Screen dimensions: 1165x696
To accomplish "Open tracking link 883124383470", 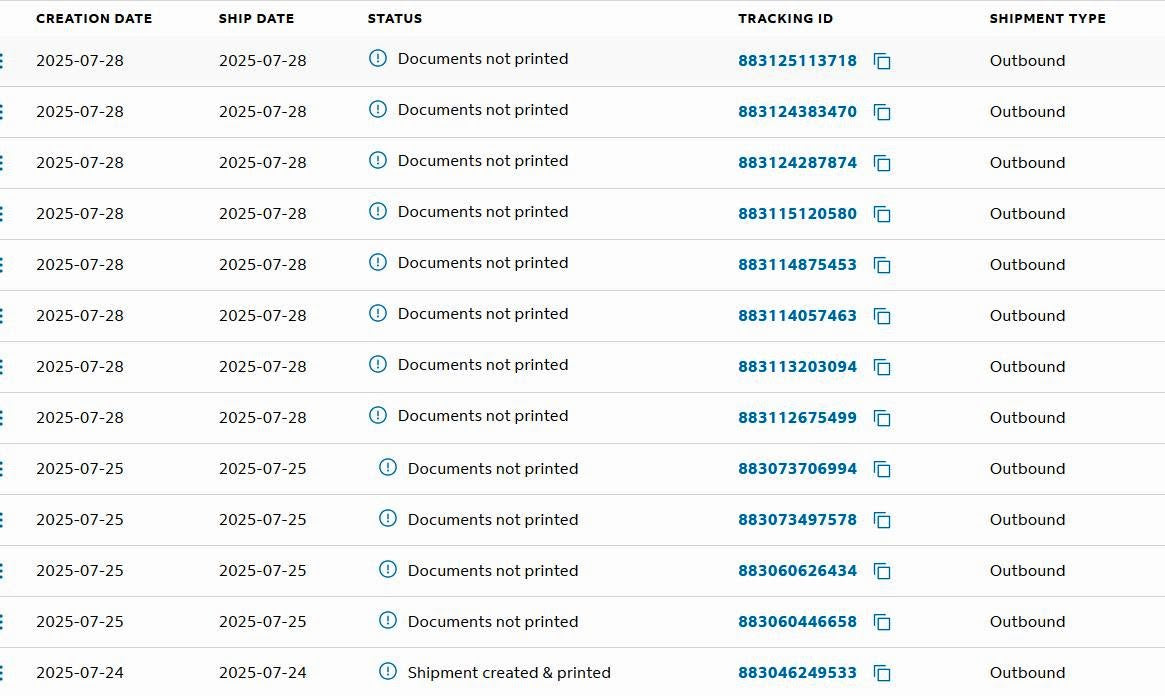I will (797, 111).
